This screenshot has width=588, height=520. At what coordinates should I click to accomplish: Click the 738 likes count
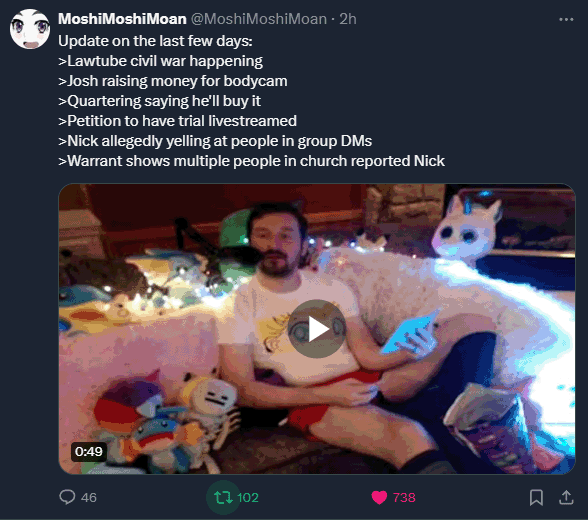404,498
